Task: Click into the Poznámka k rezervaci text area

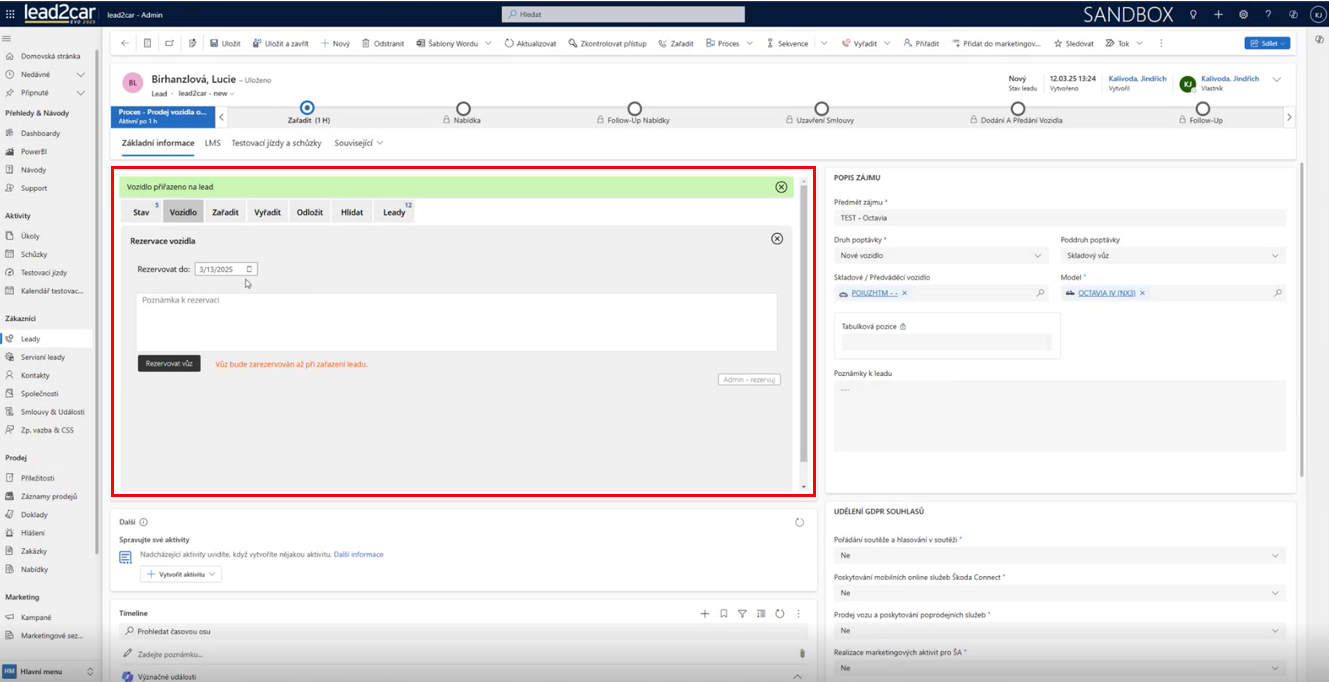Action: click(x=456, y=321)
